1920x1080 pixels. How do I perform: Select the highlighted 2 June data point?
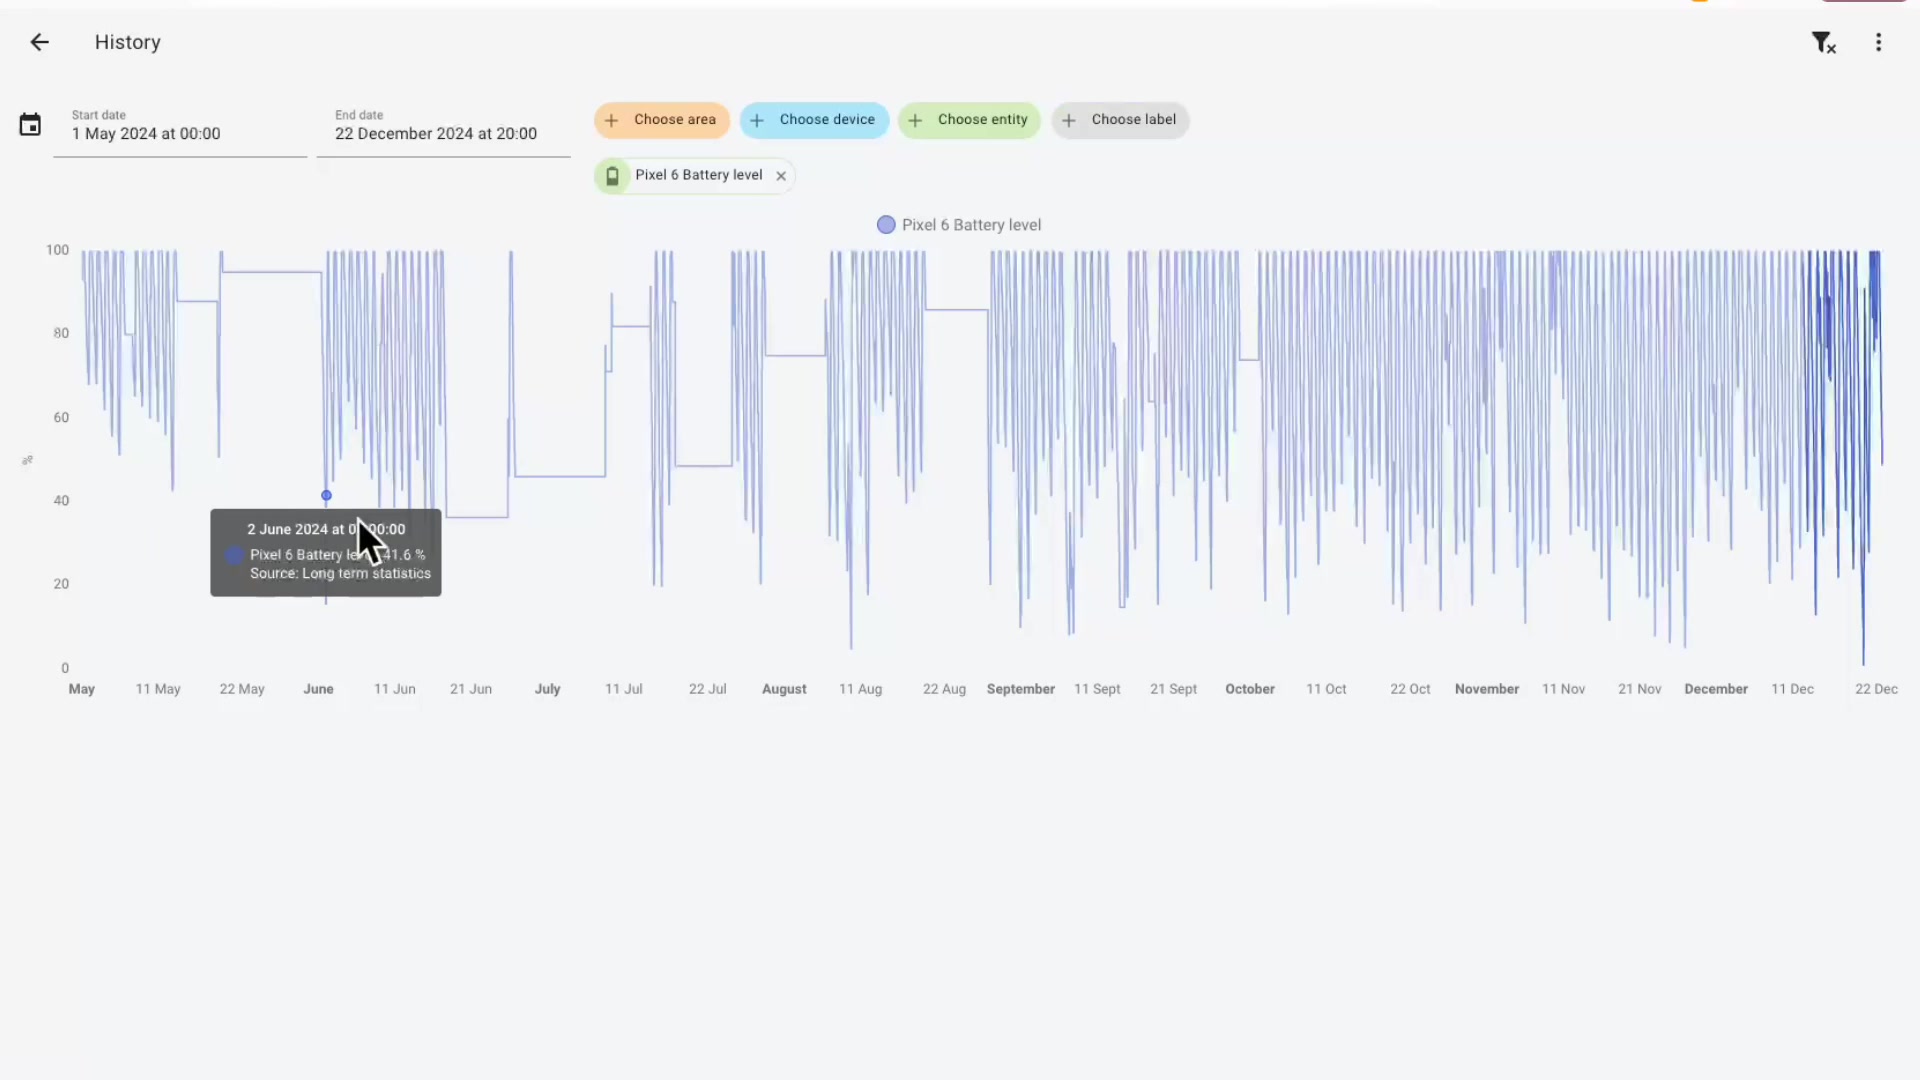pos(326,495)
